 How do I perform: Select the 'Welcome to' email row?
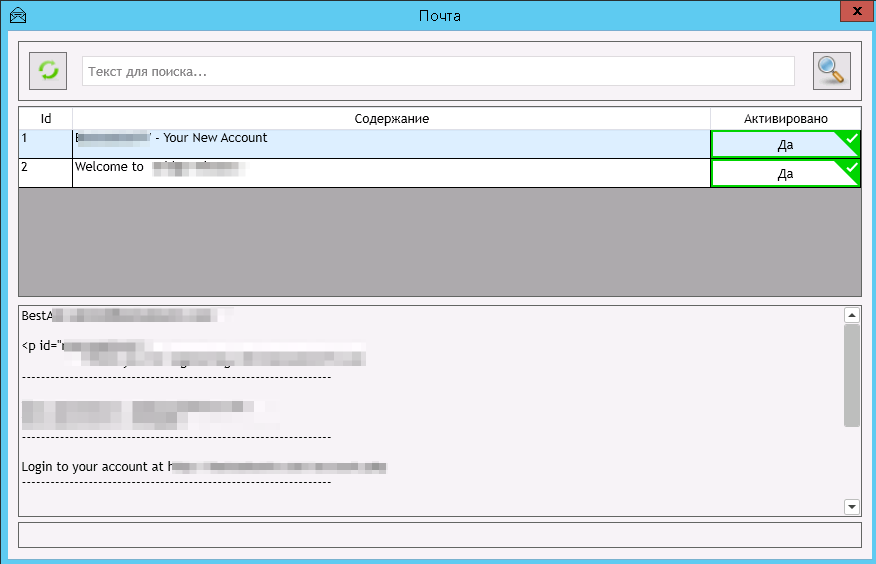391,173
